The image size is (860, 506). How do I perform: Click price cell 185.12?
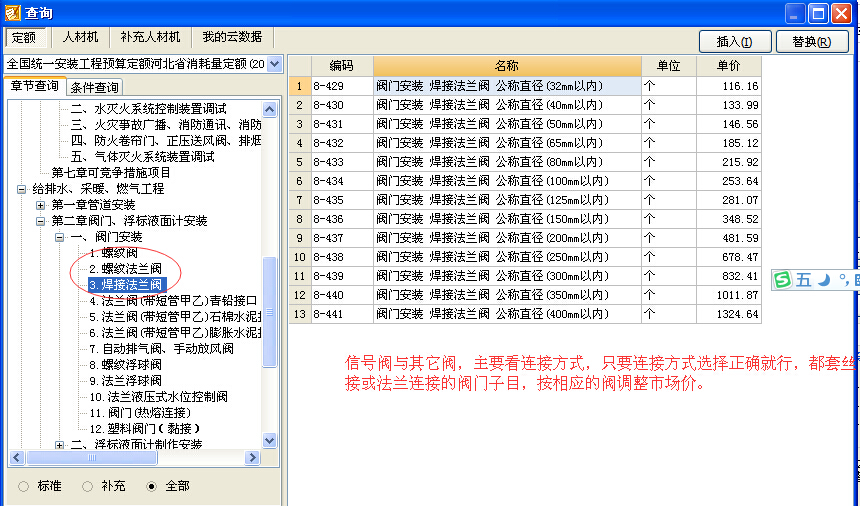pyautogui.click(x=729, y=143)
